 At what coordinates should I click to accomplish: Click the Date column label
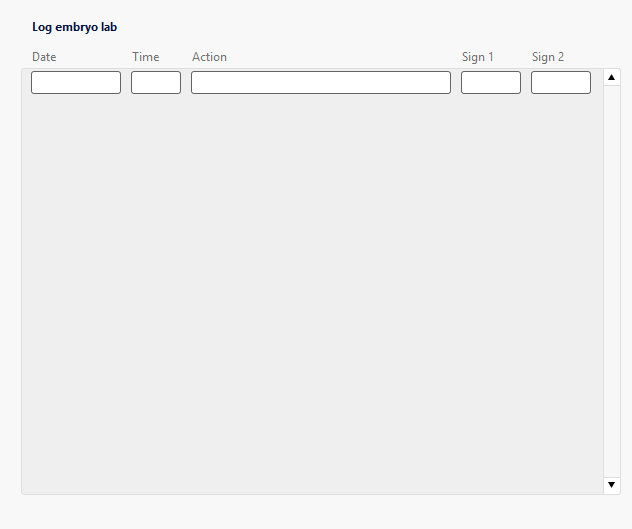[44, 57]
